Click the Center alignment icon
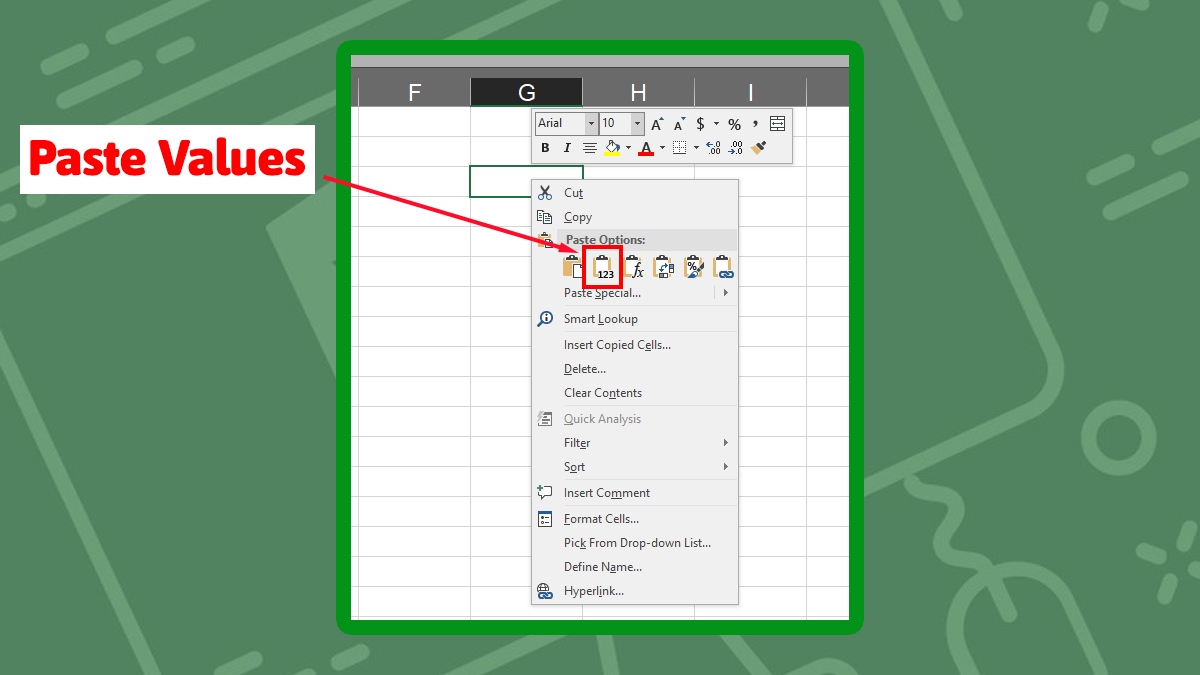 point(590,148)
